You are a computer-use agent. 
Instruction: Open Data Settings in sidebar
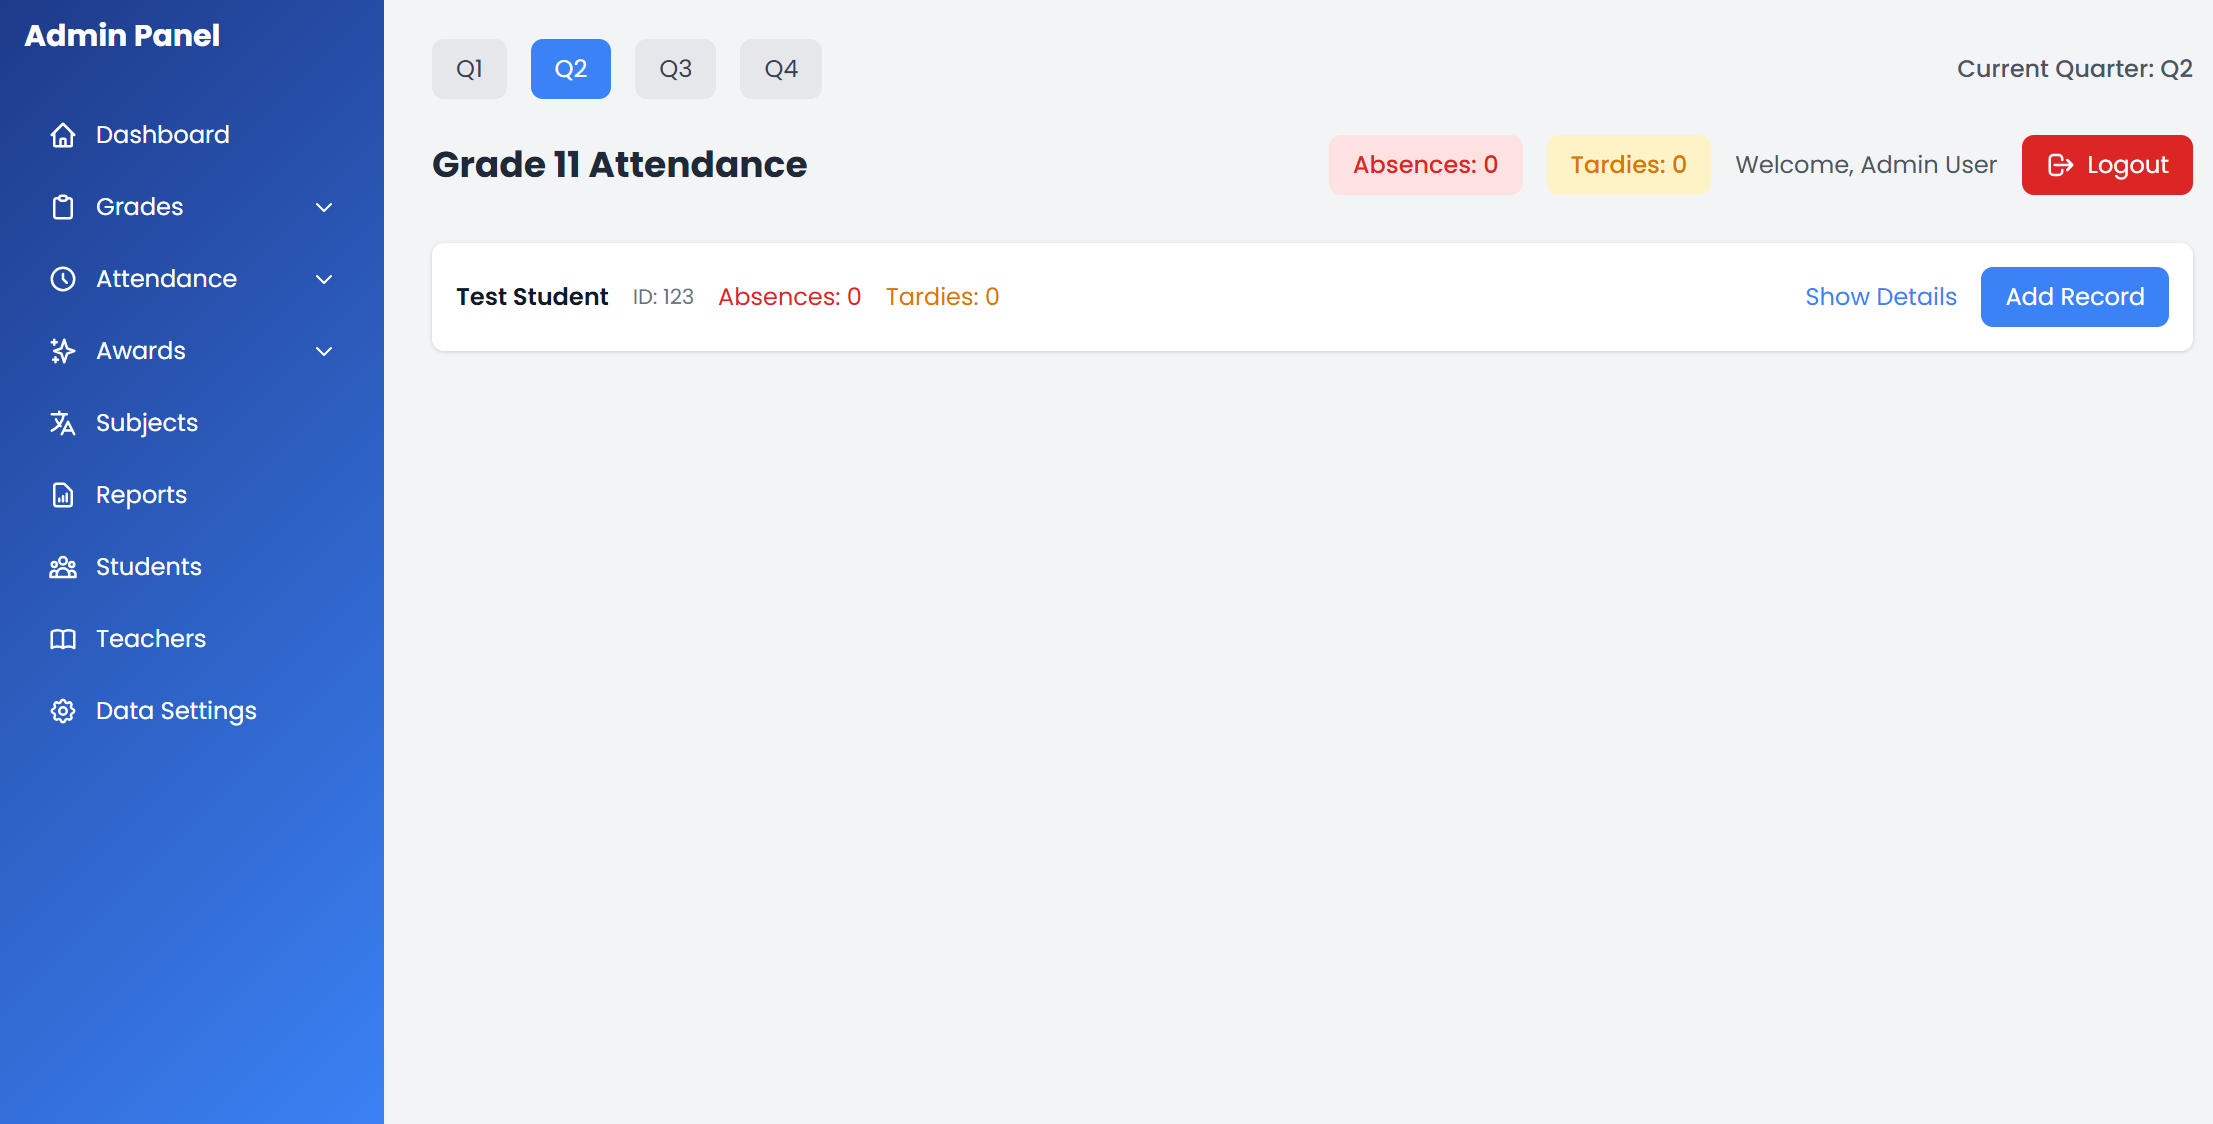coord(192,711)
